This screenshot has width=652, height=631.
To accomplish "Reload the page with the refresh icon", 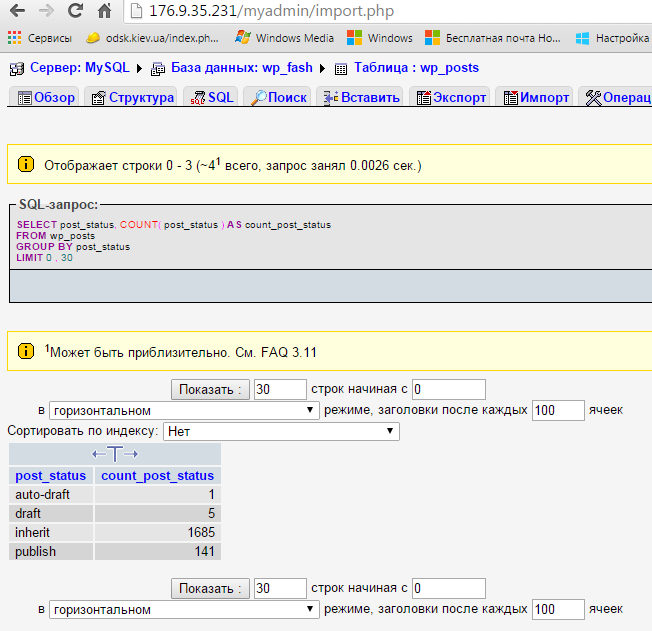I will [x=75, y=11].
